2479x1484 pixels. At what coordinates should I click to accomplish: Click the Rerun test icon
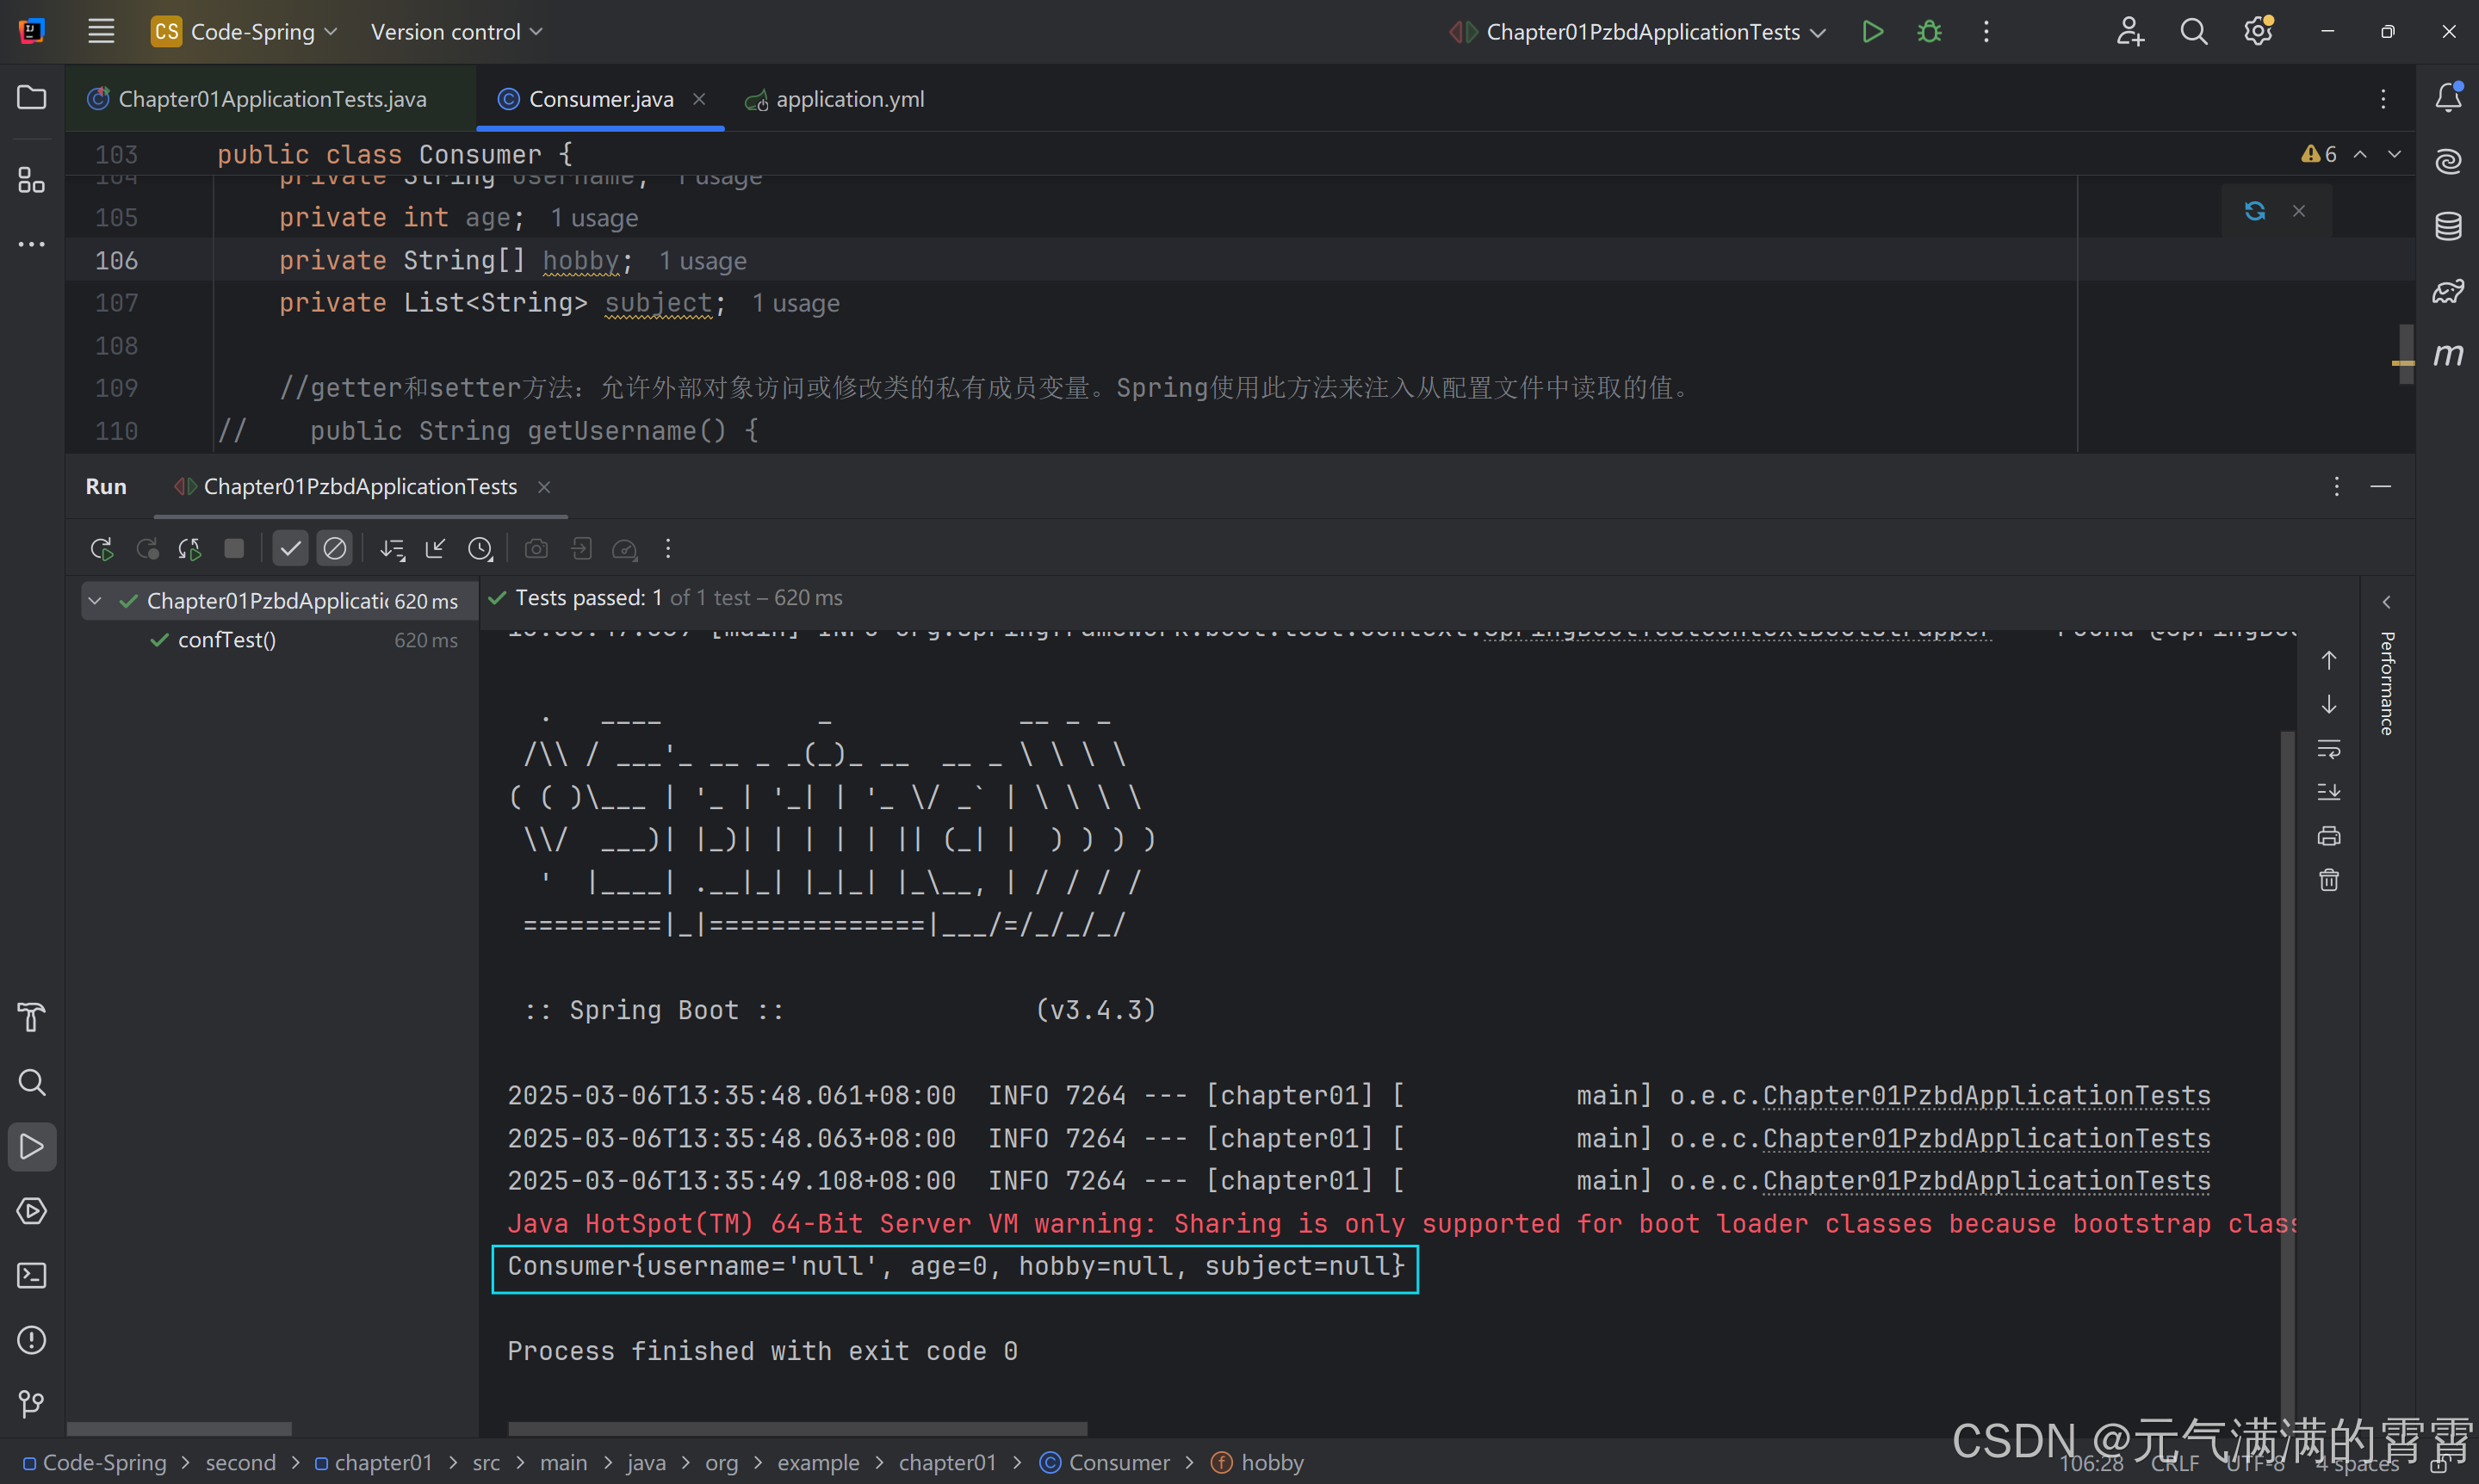click(x=101, y=549)
